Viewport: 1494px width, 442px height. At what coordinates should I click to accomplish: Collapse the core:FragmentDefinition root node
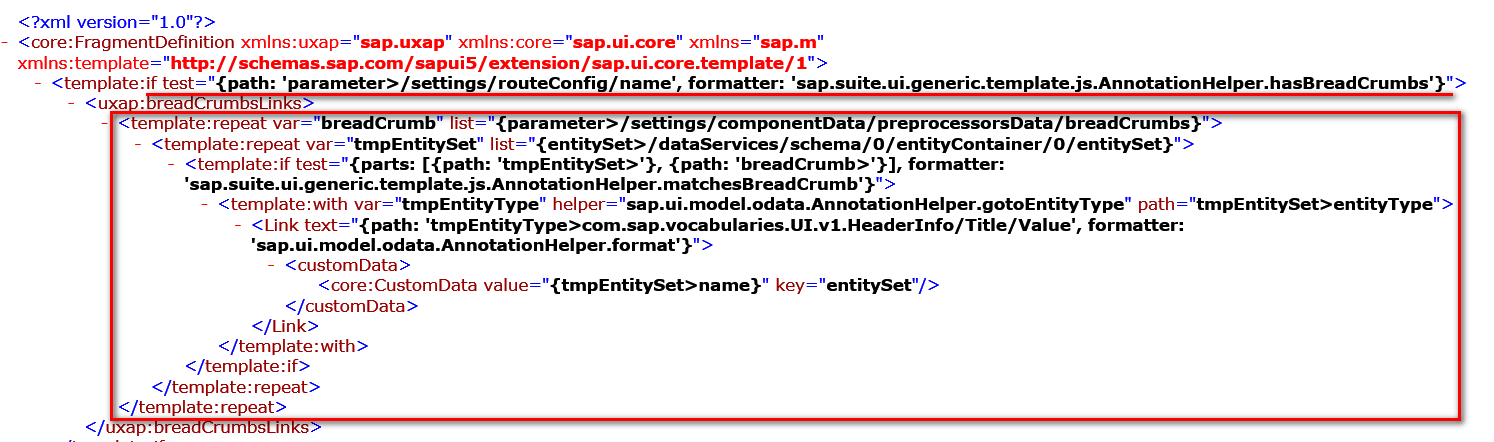pos(7,42)
